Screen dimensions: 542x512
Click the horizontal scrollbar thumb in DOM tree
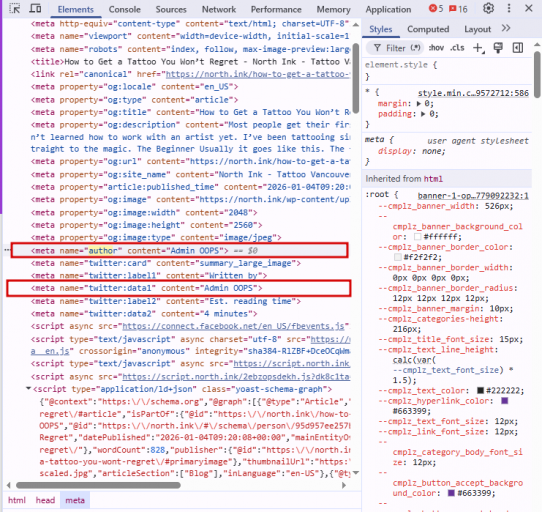tap(98, 485)
